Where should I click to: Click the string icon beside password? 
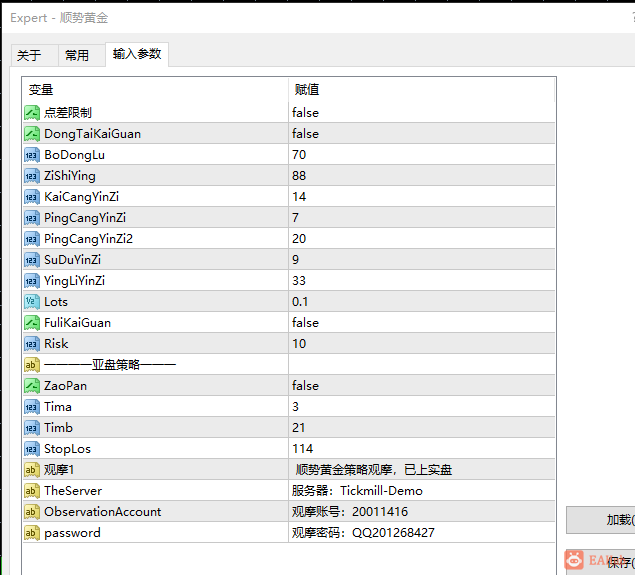[x=32, y=533]
